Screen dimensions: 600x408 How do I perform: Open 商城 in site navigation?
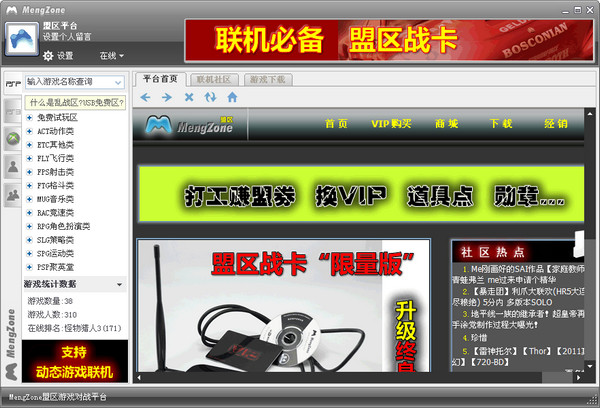tap(447, 124)
